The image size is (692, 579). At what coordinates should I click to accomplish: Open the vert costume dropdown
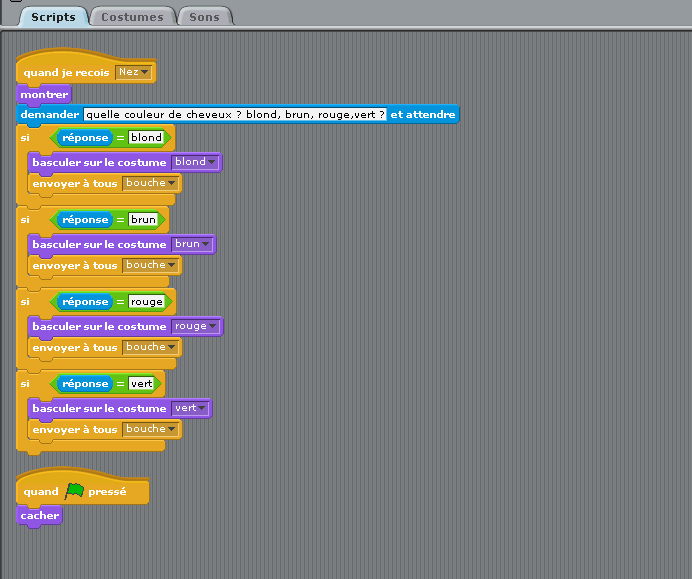click(190, 408)
